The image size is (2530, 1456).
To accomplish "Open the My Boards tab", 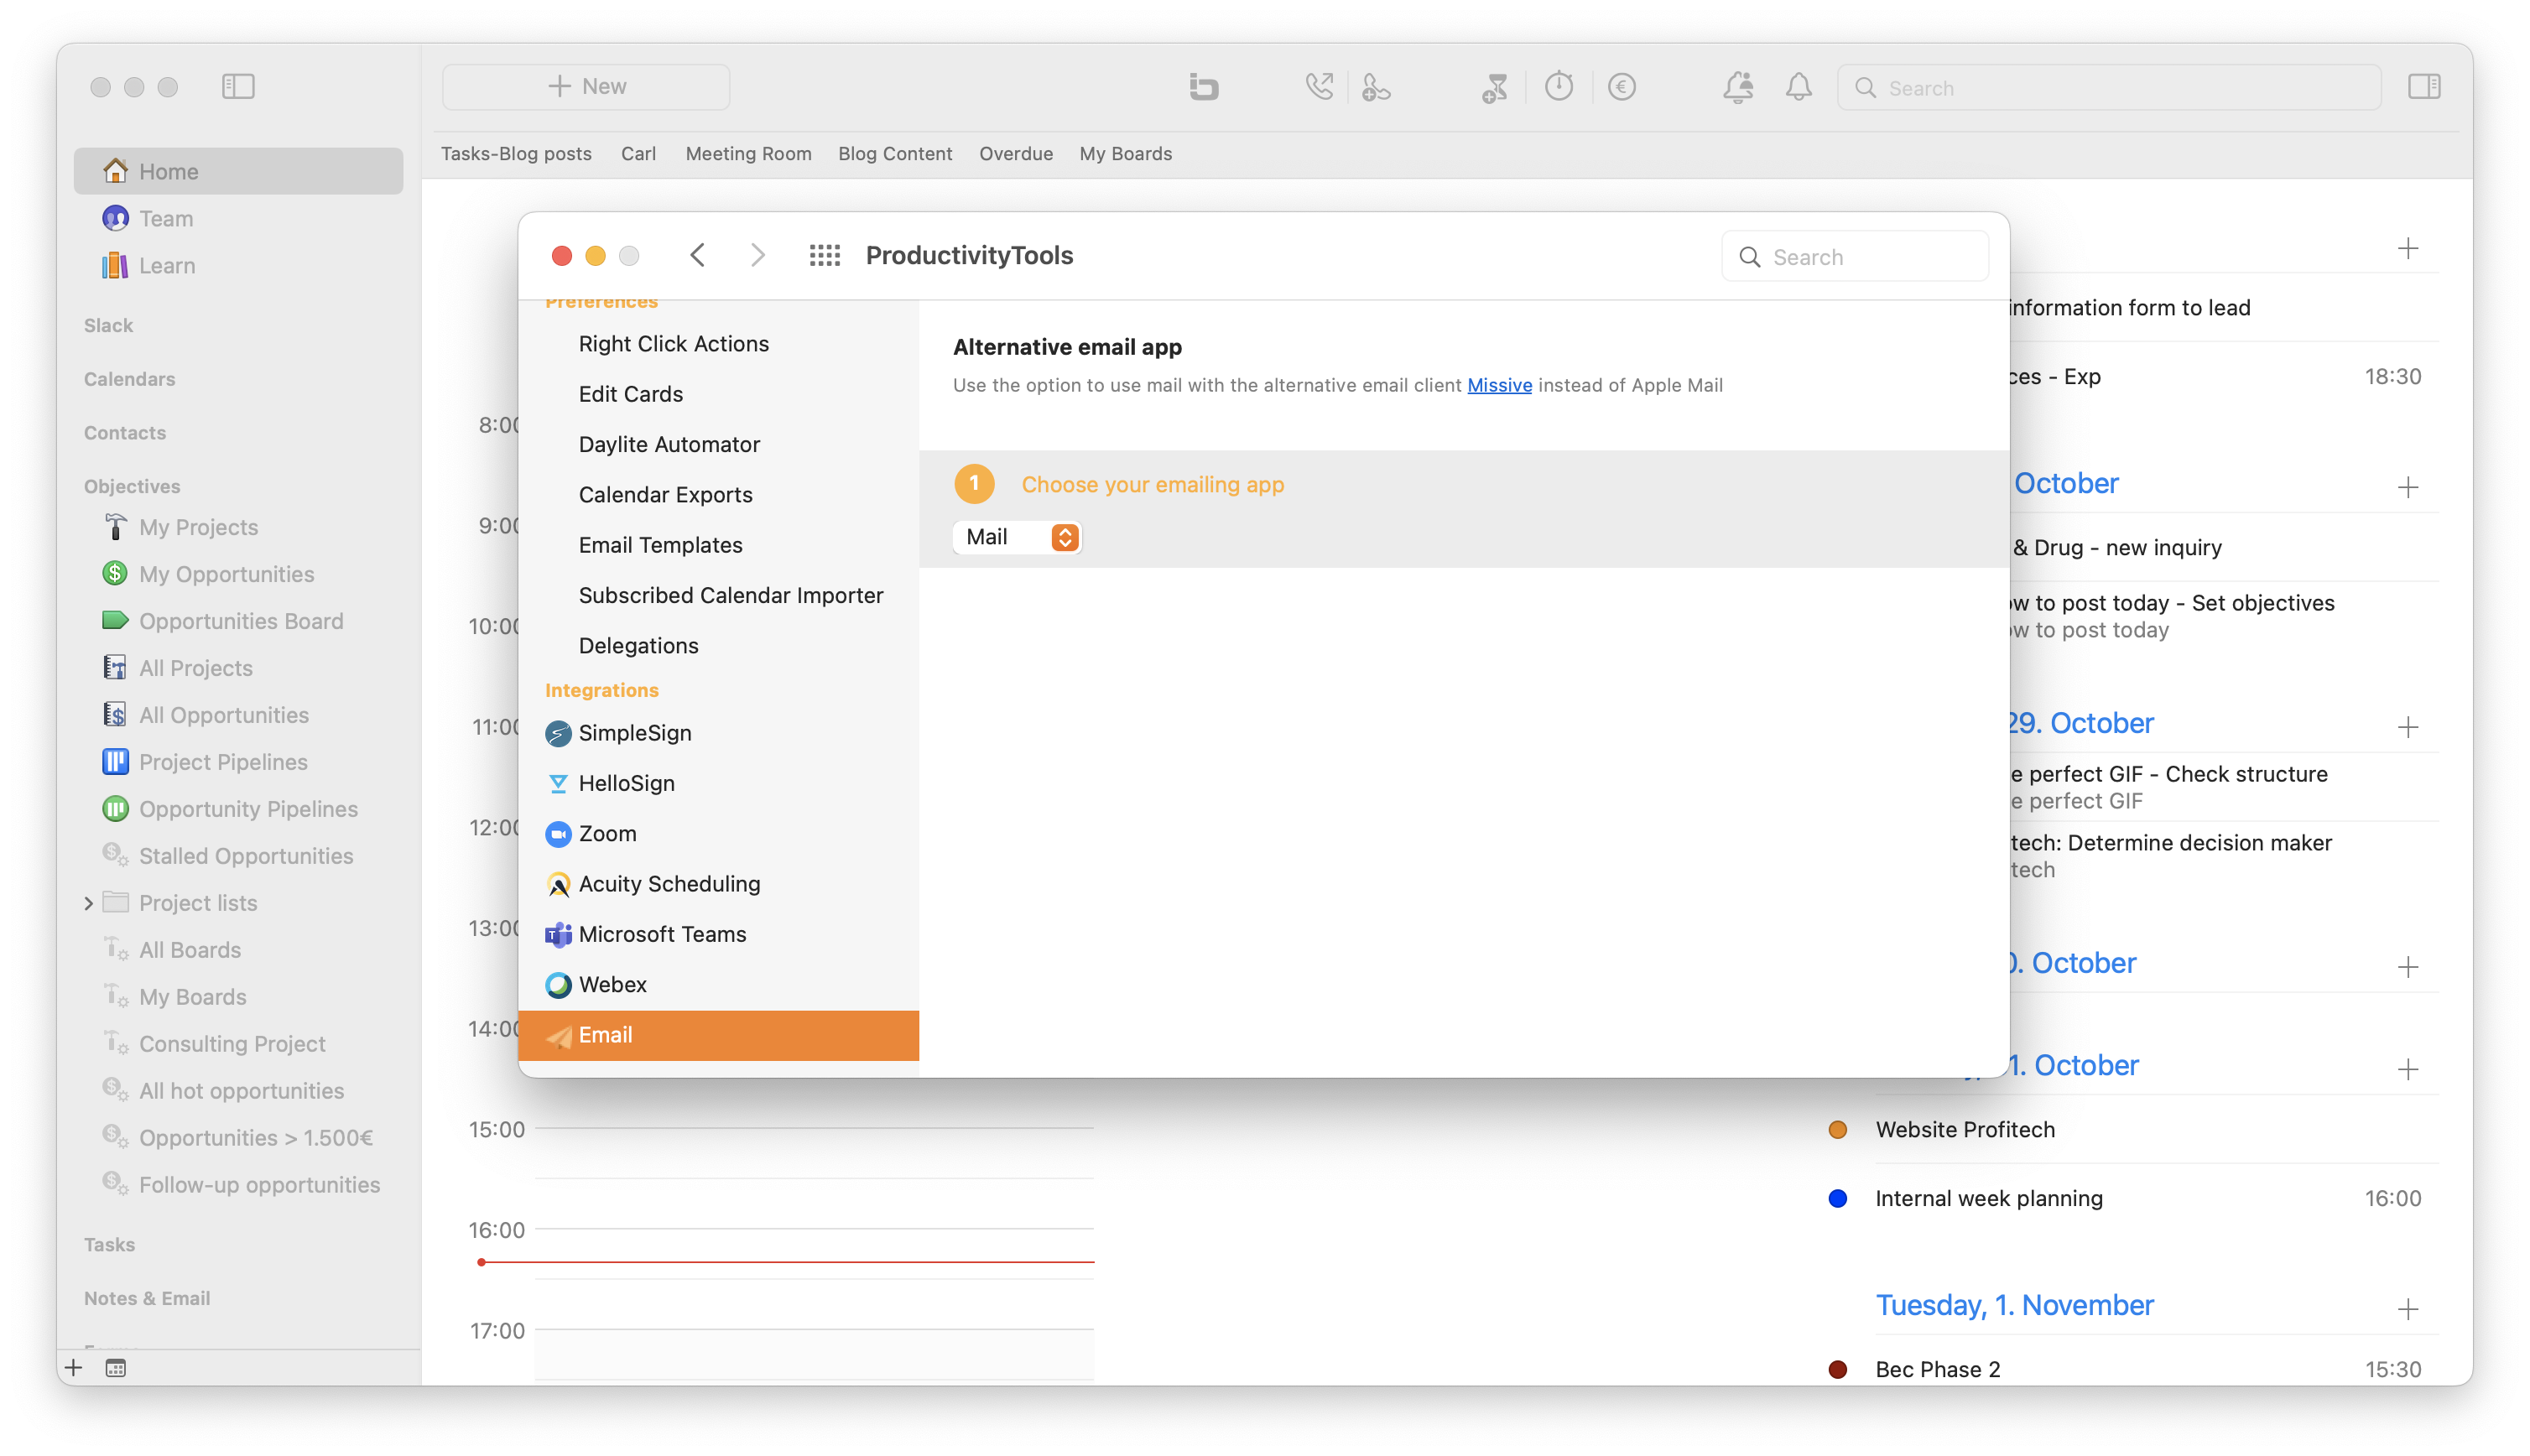I will click(1125, 154).
